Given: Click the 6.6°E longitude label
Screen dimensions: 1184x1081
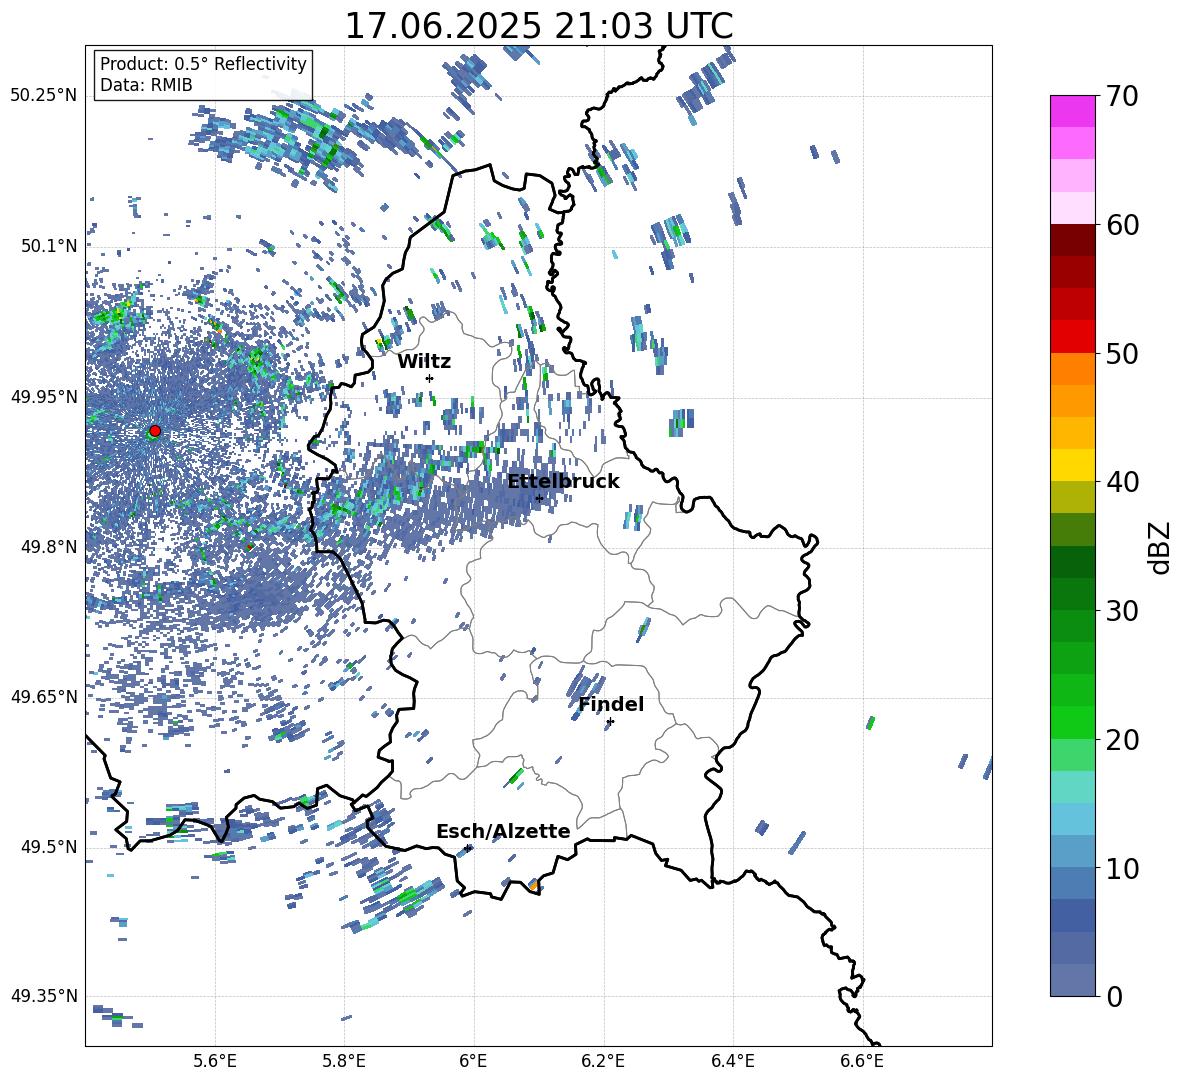Looking at the screenshot, I should [862, 1061].
